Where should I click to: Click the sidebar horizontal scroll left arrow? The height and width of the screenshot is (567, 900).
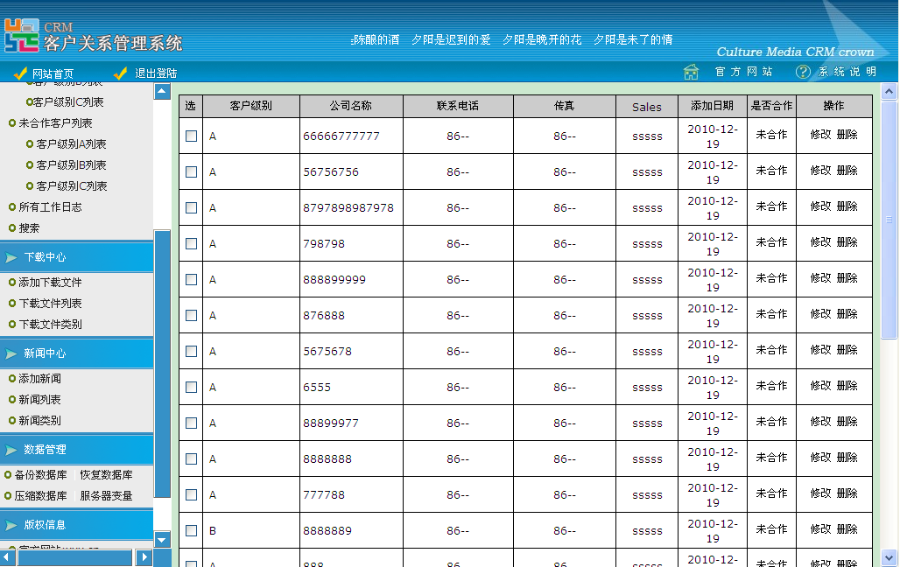click(6, 557)
